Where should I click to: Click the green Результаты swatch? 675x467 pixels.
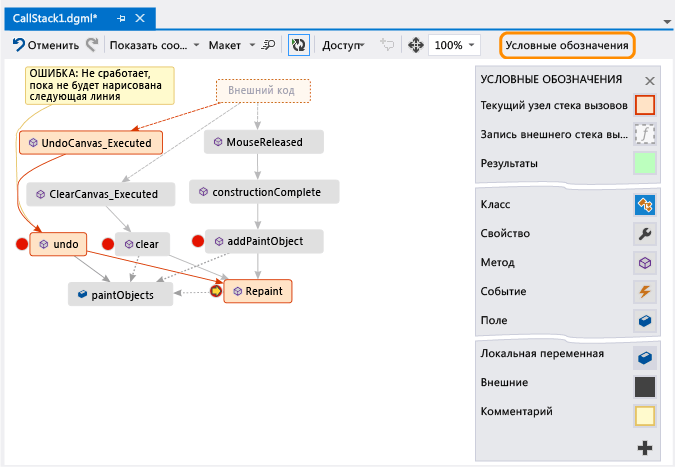tap(644, 163)
